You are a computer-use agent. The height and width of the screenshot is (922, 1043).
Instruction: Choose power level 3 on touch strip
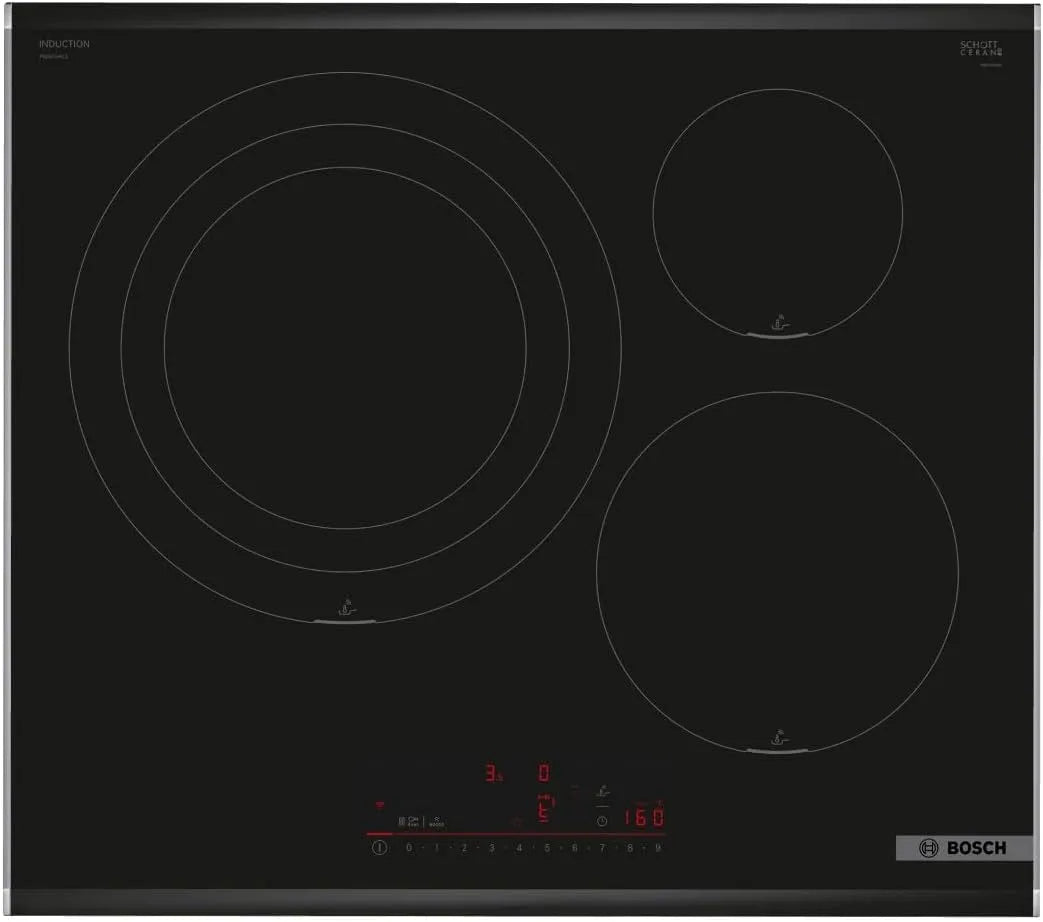point(492,847)
